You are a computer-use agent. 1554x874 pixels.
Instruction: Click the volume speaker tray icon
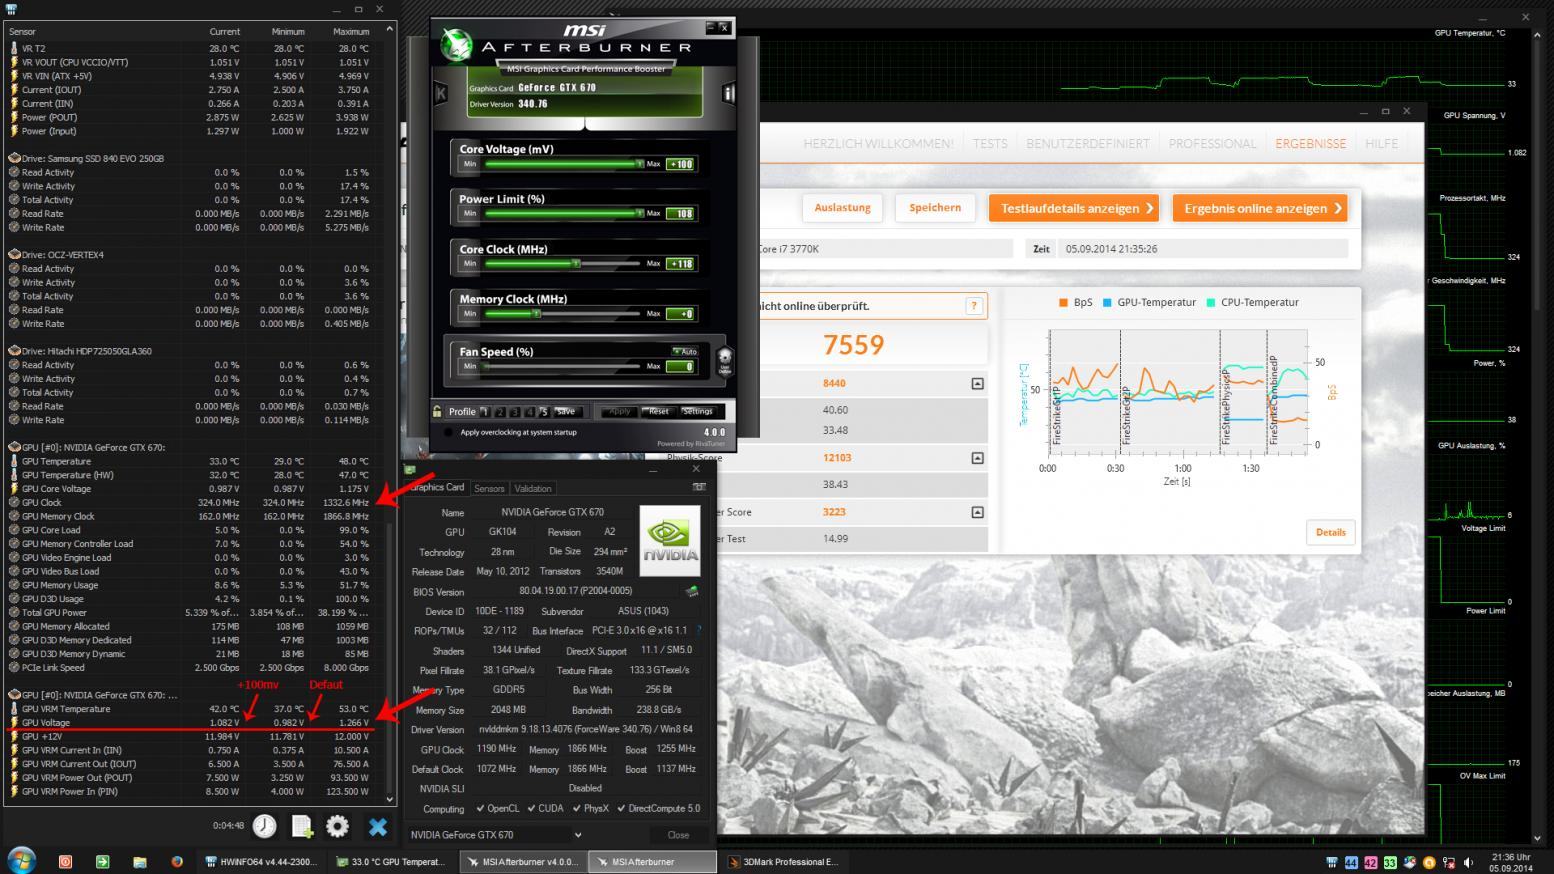coord(1468,862)
